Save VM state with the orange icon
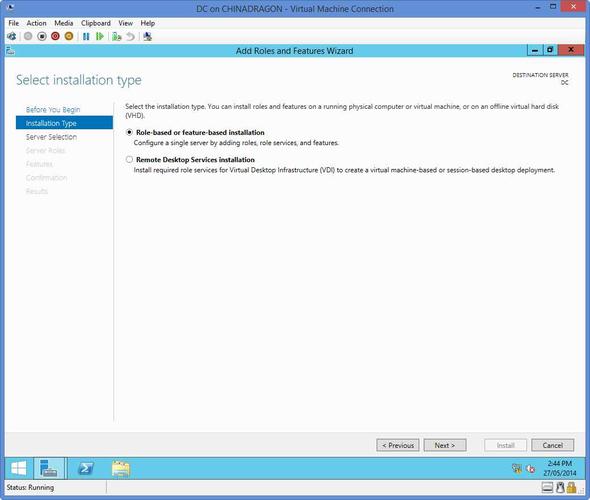This screenshot has width=590, height=500. tap(69, 36)
